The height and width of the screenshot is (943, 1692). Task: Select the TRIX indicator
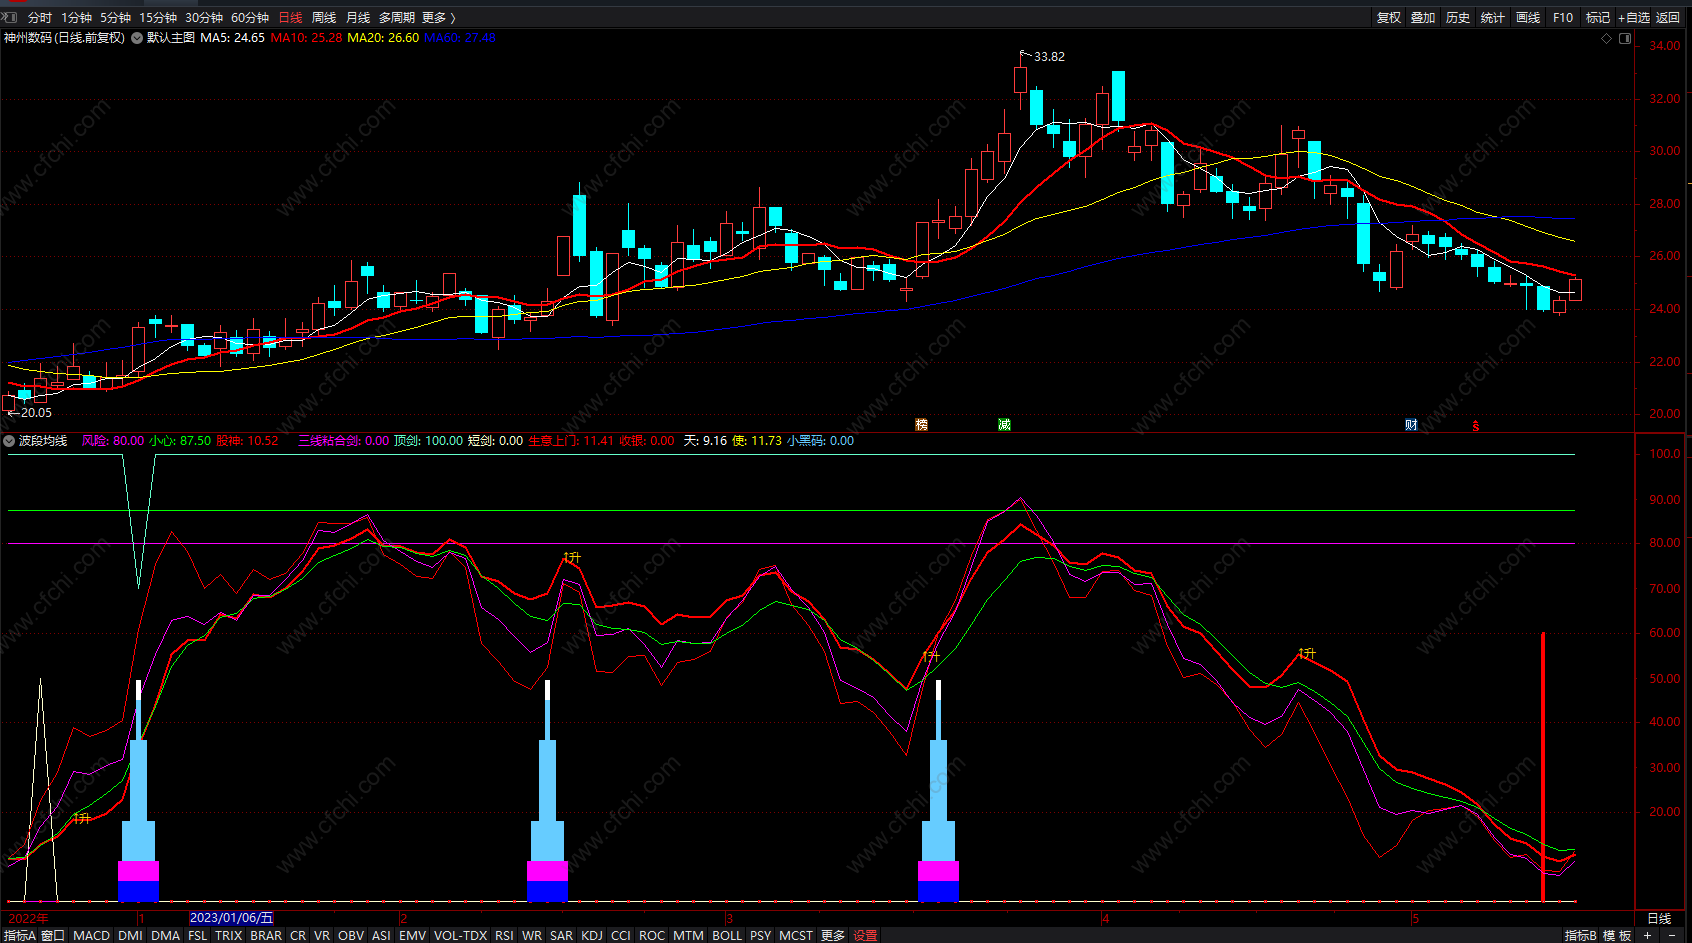228,936
